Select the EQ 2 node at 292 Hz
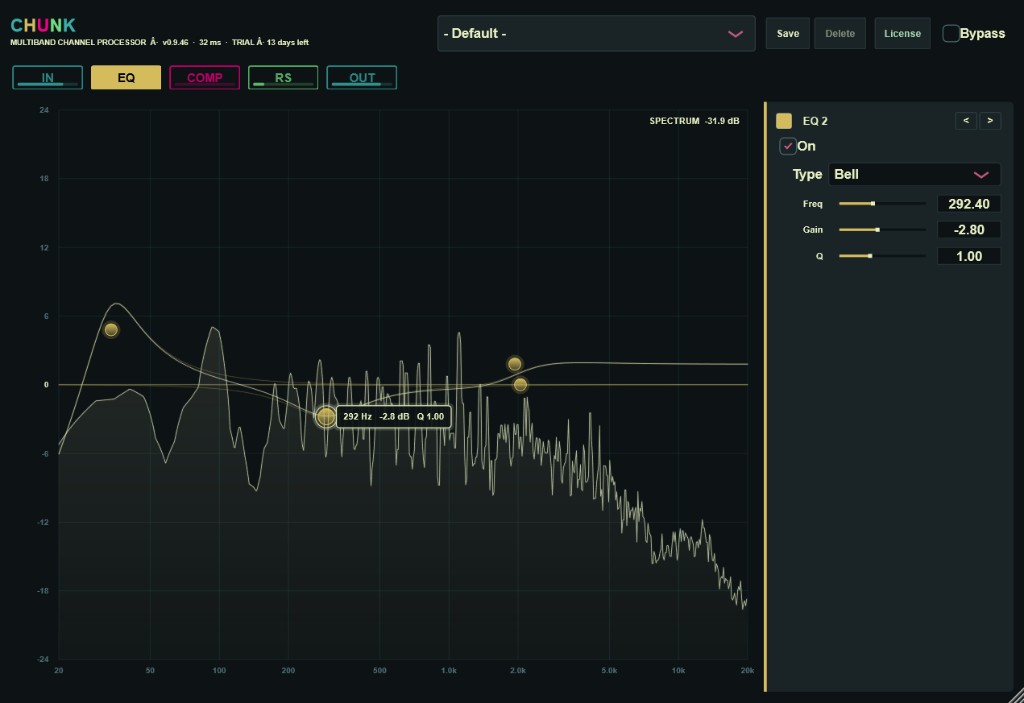The image size is (1024, 703). [x=326, y=416]
